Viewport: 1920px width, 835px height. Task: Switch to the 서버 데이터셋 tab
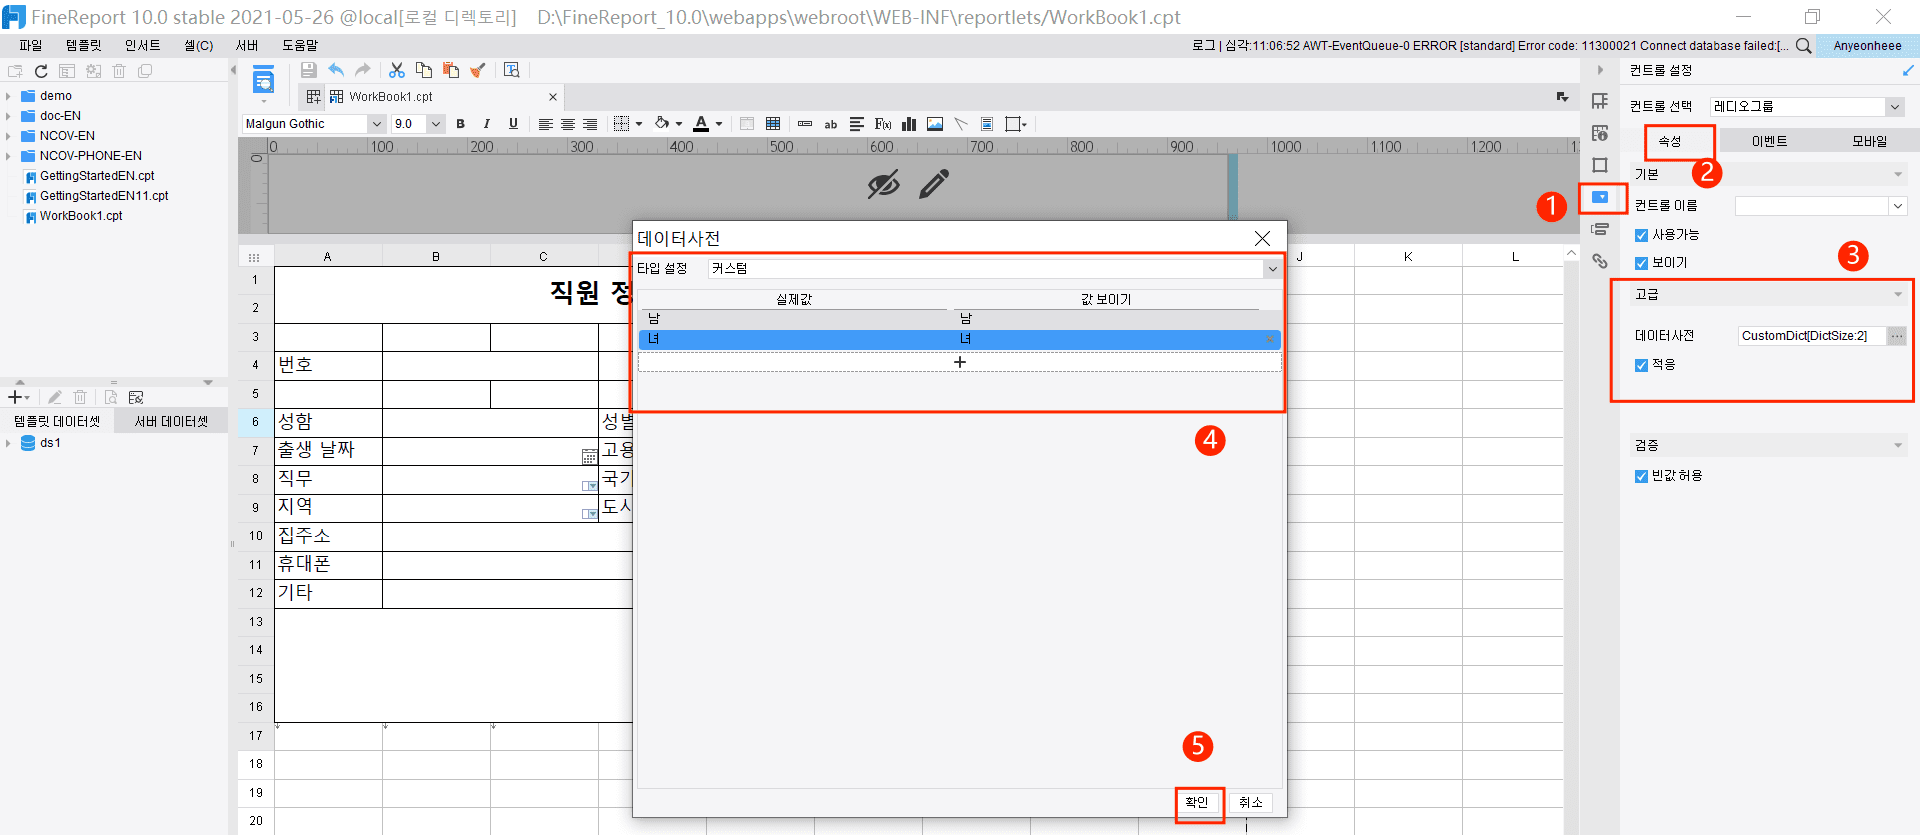point(171,422)
